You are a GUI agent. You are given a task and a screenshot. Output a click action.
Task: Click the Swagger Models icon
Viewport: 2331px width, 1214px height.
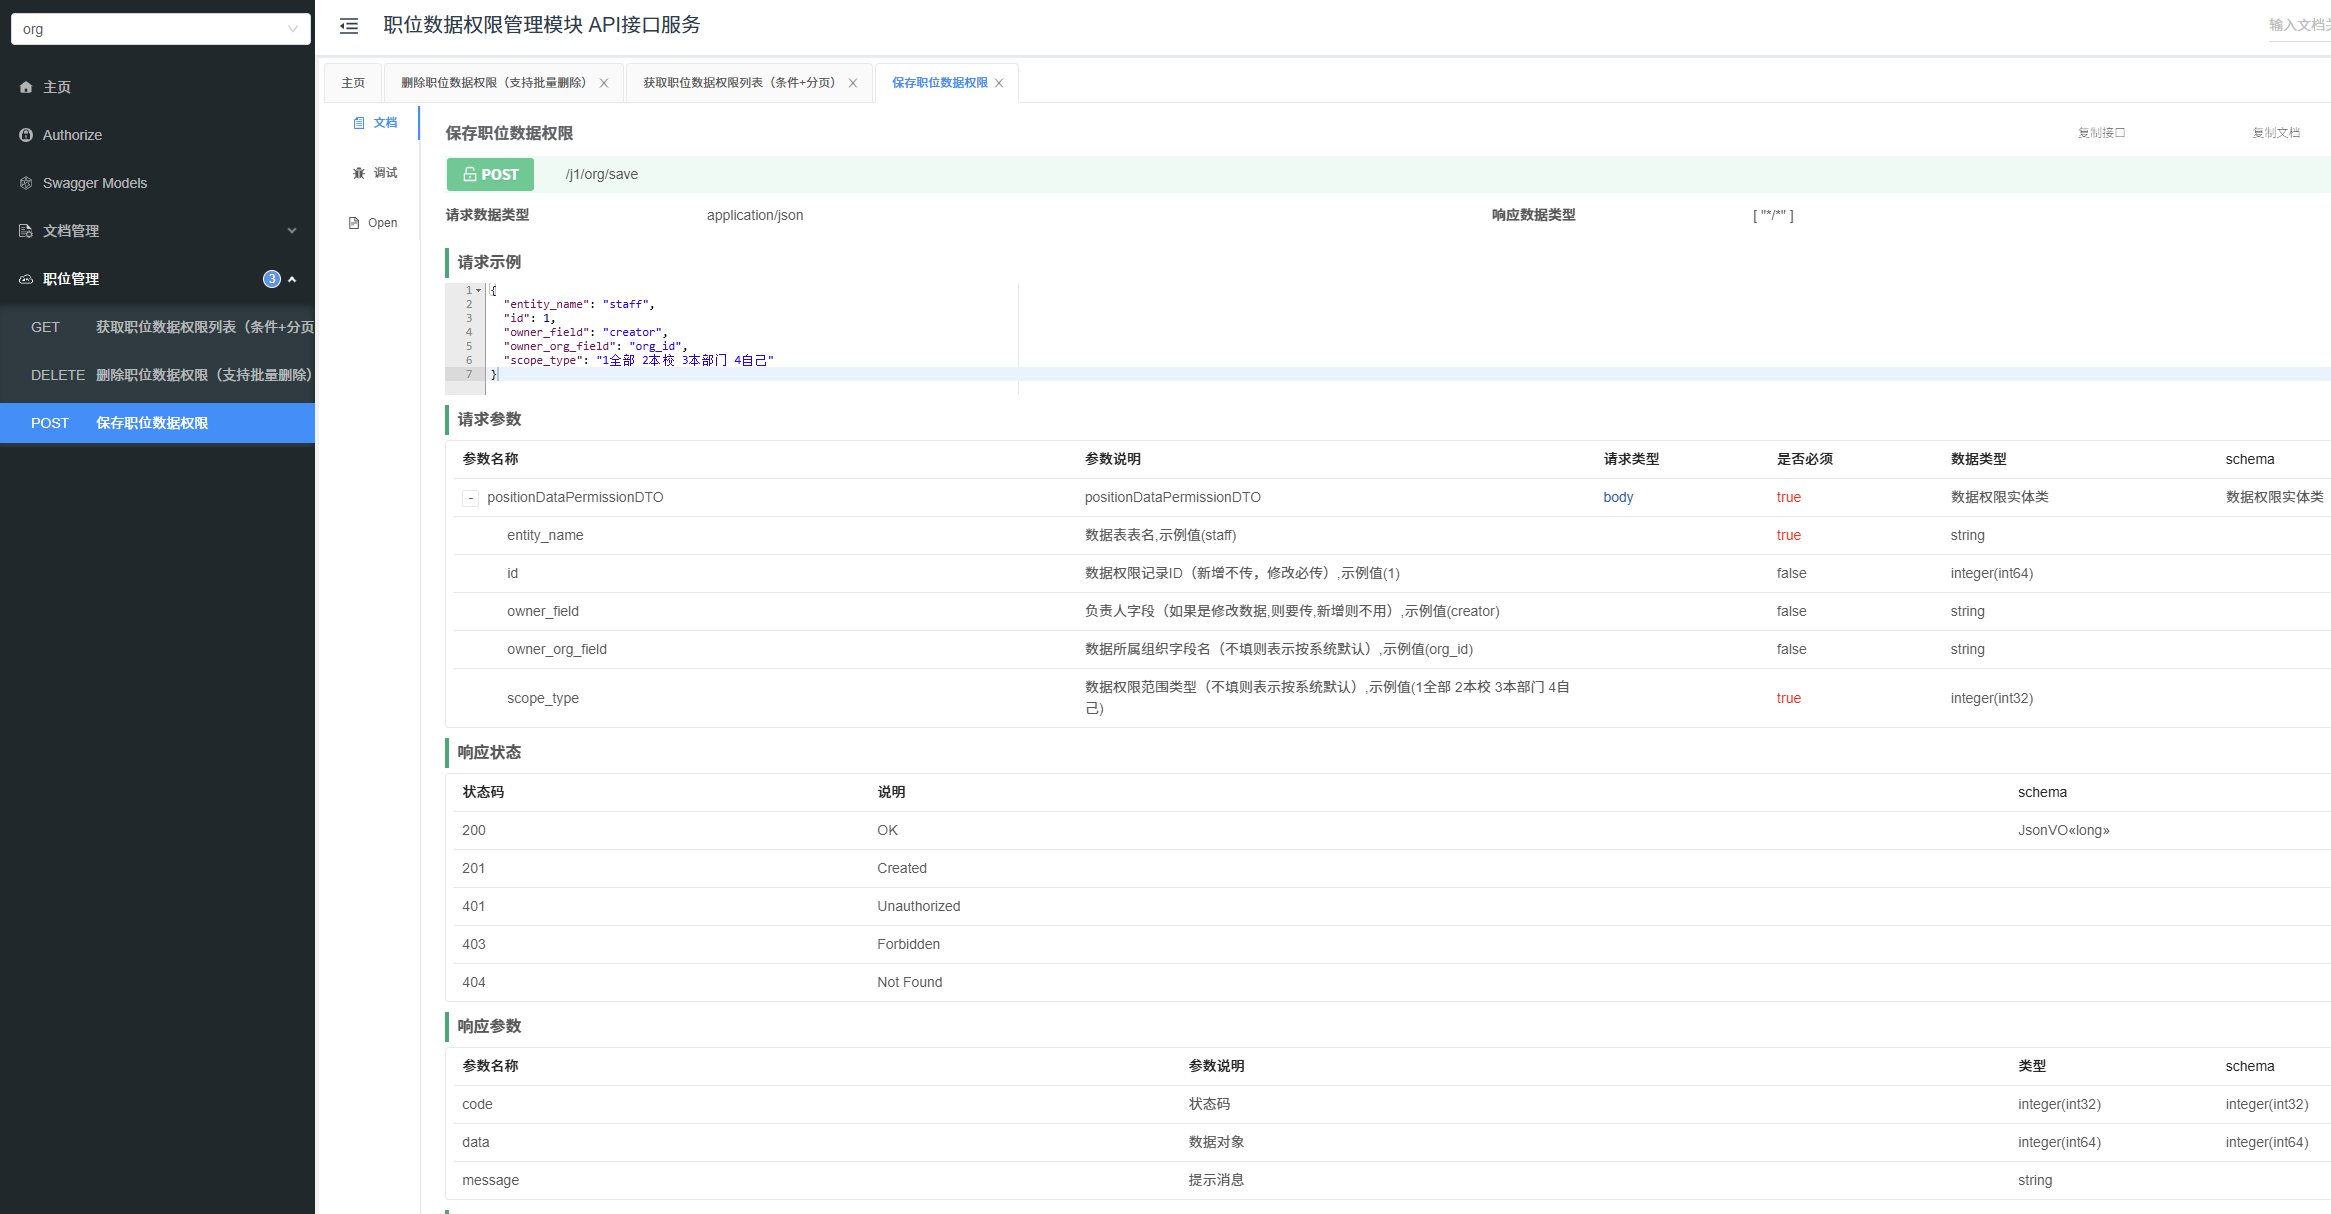[x=26, y=183]
